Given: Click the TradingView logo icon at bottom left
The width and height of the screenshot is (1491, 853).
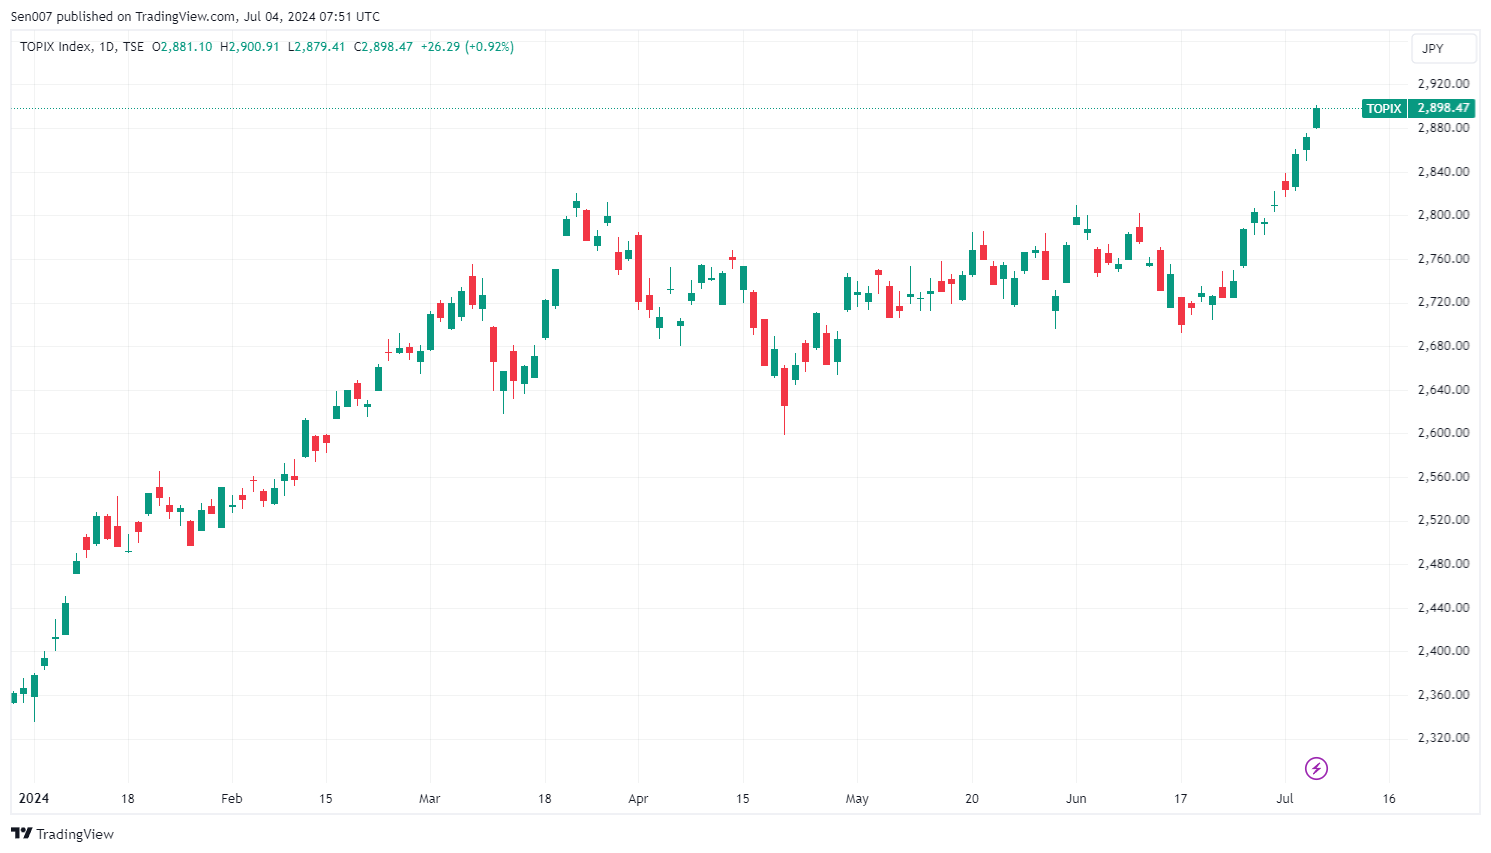Looking at the screenshot, I should pos(21,834).
